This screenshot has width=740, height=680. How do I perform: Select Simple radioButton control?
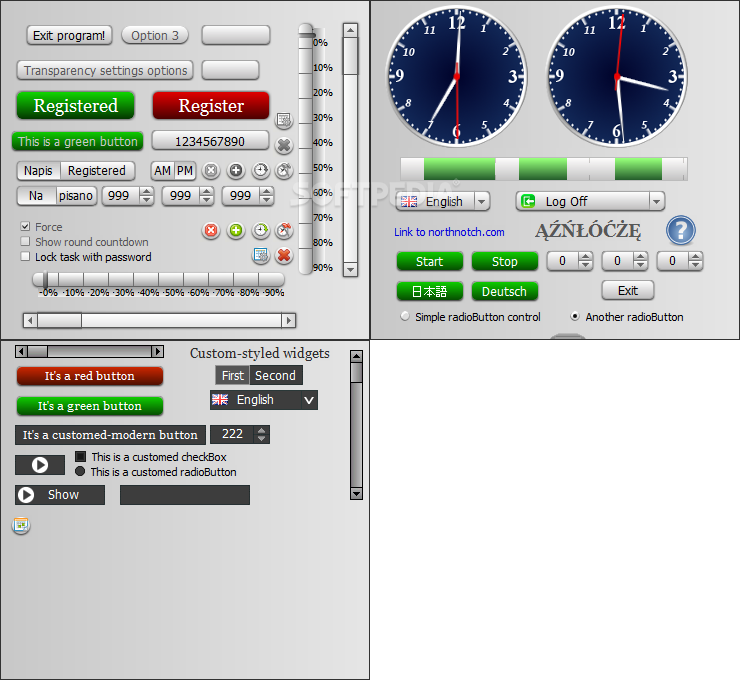coord(405,316)
